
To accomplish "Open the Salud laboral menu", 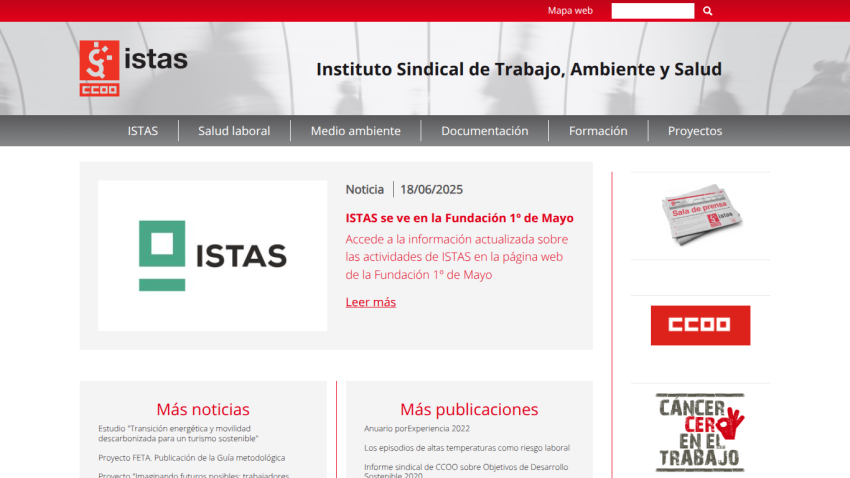I will tap(234, 131).
